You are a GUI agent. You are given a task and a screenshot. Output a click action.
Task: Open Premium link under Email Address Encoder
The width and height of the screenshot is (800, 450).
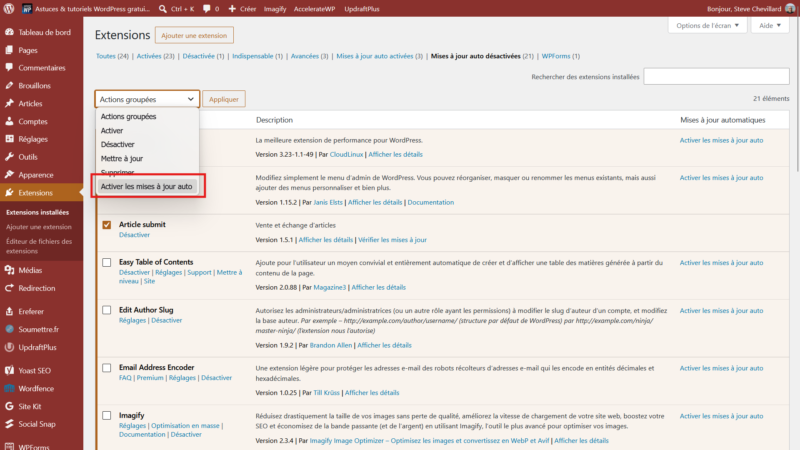coord(150,378)
